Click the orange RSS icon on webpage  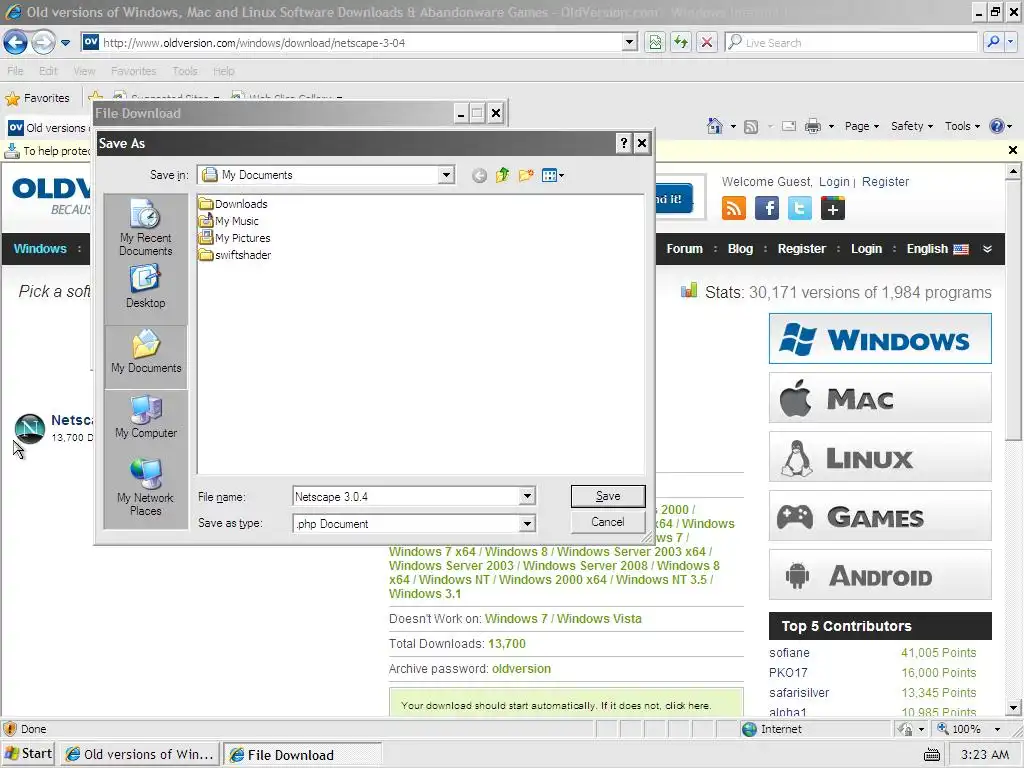click(x=733, y=208)
